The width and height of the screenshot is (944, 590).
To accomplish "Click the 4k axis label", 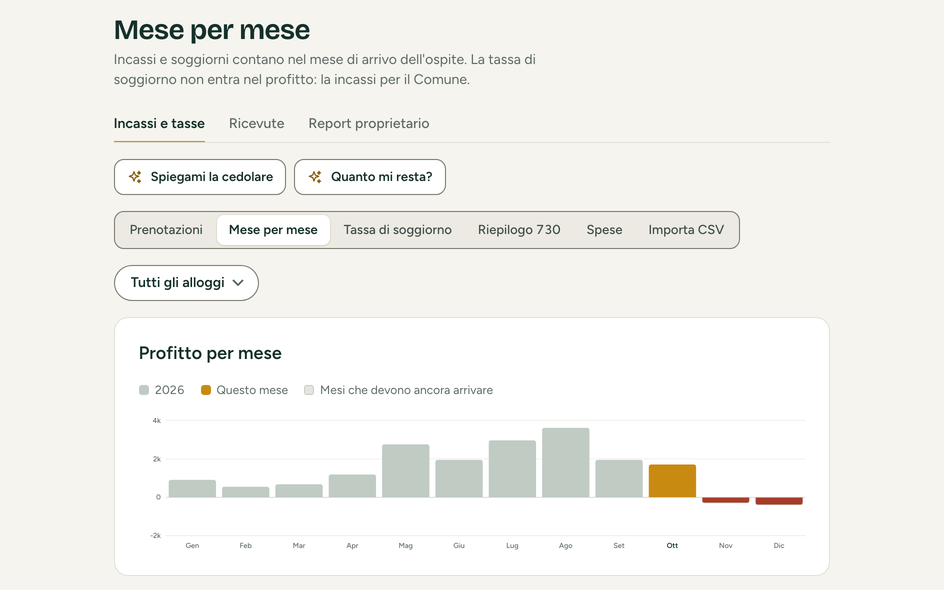I will point(157,421).
